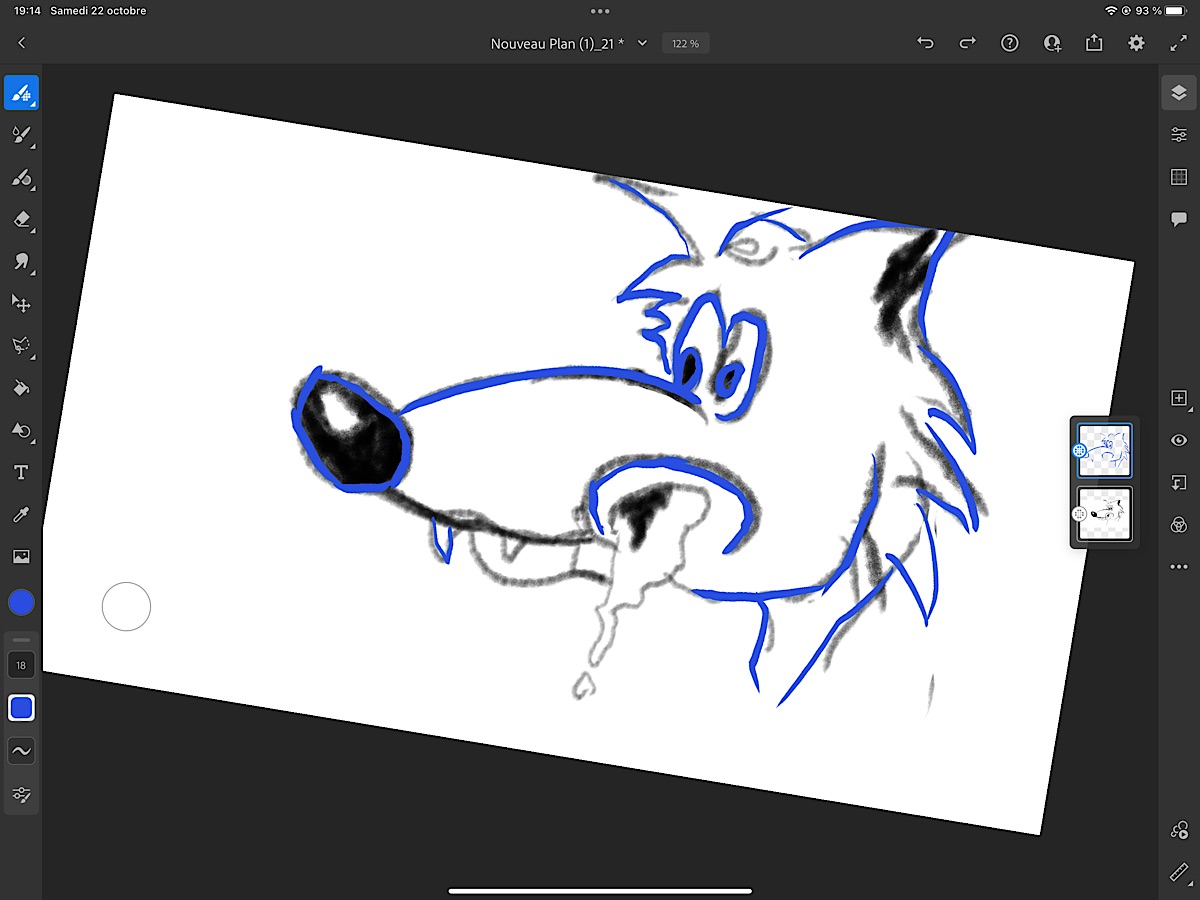Open layer blend options circles icon
This screenshot has height=900, width=1200.
[1178, 525]
